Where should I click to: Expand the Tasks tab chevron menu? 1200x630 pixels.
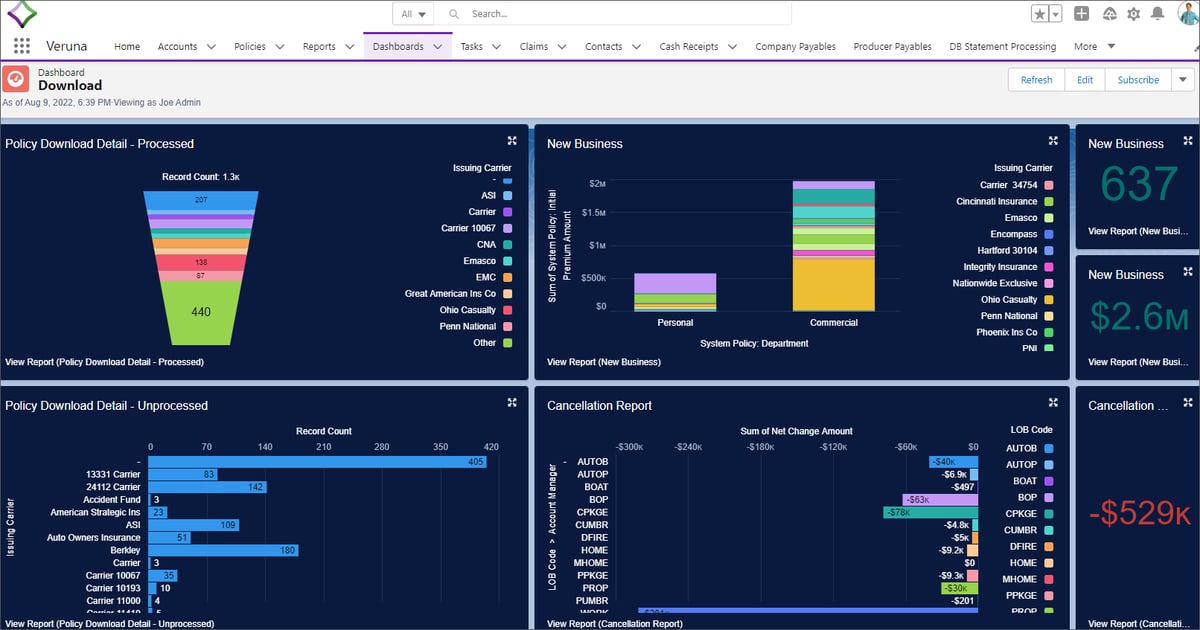click(x=497, y=46)
